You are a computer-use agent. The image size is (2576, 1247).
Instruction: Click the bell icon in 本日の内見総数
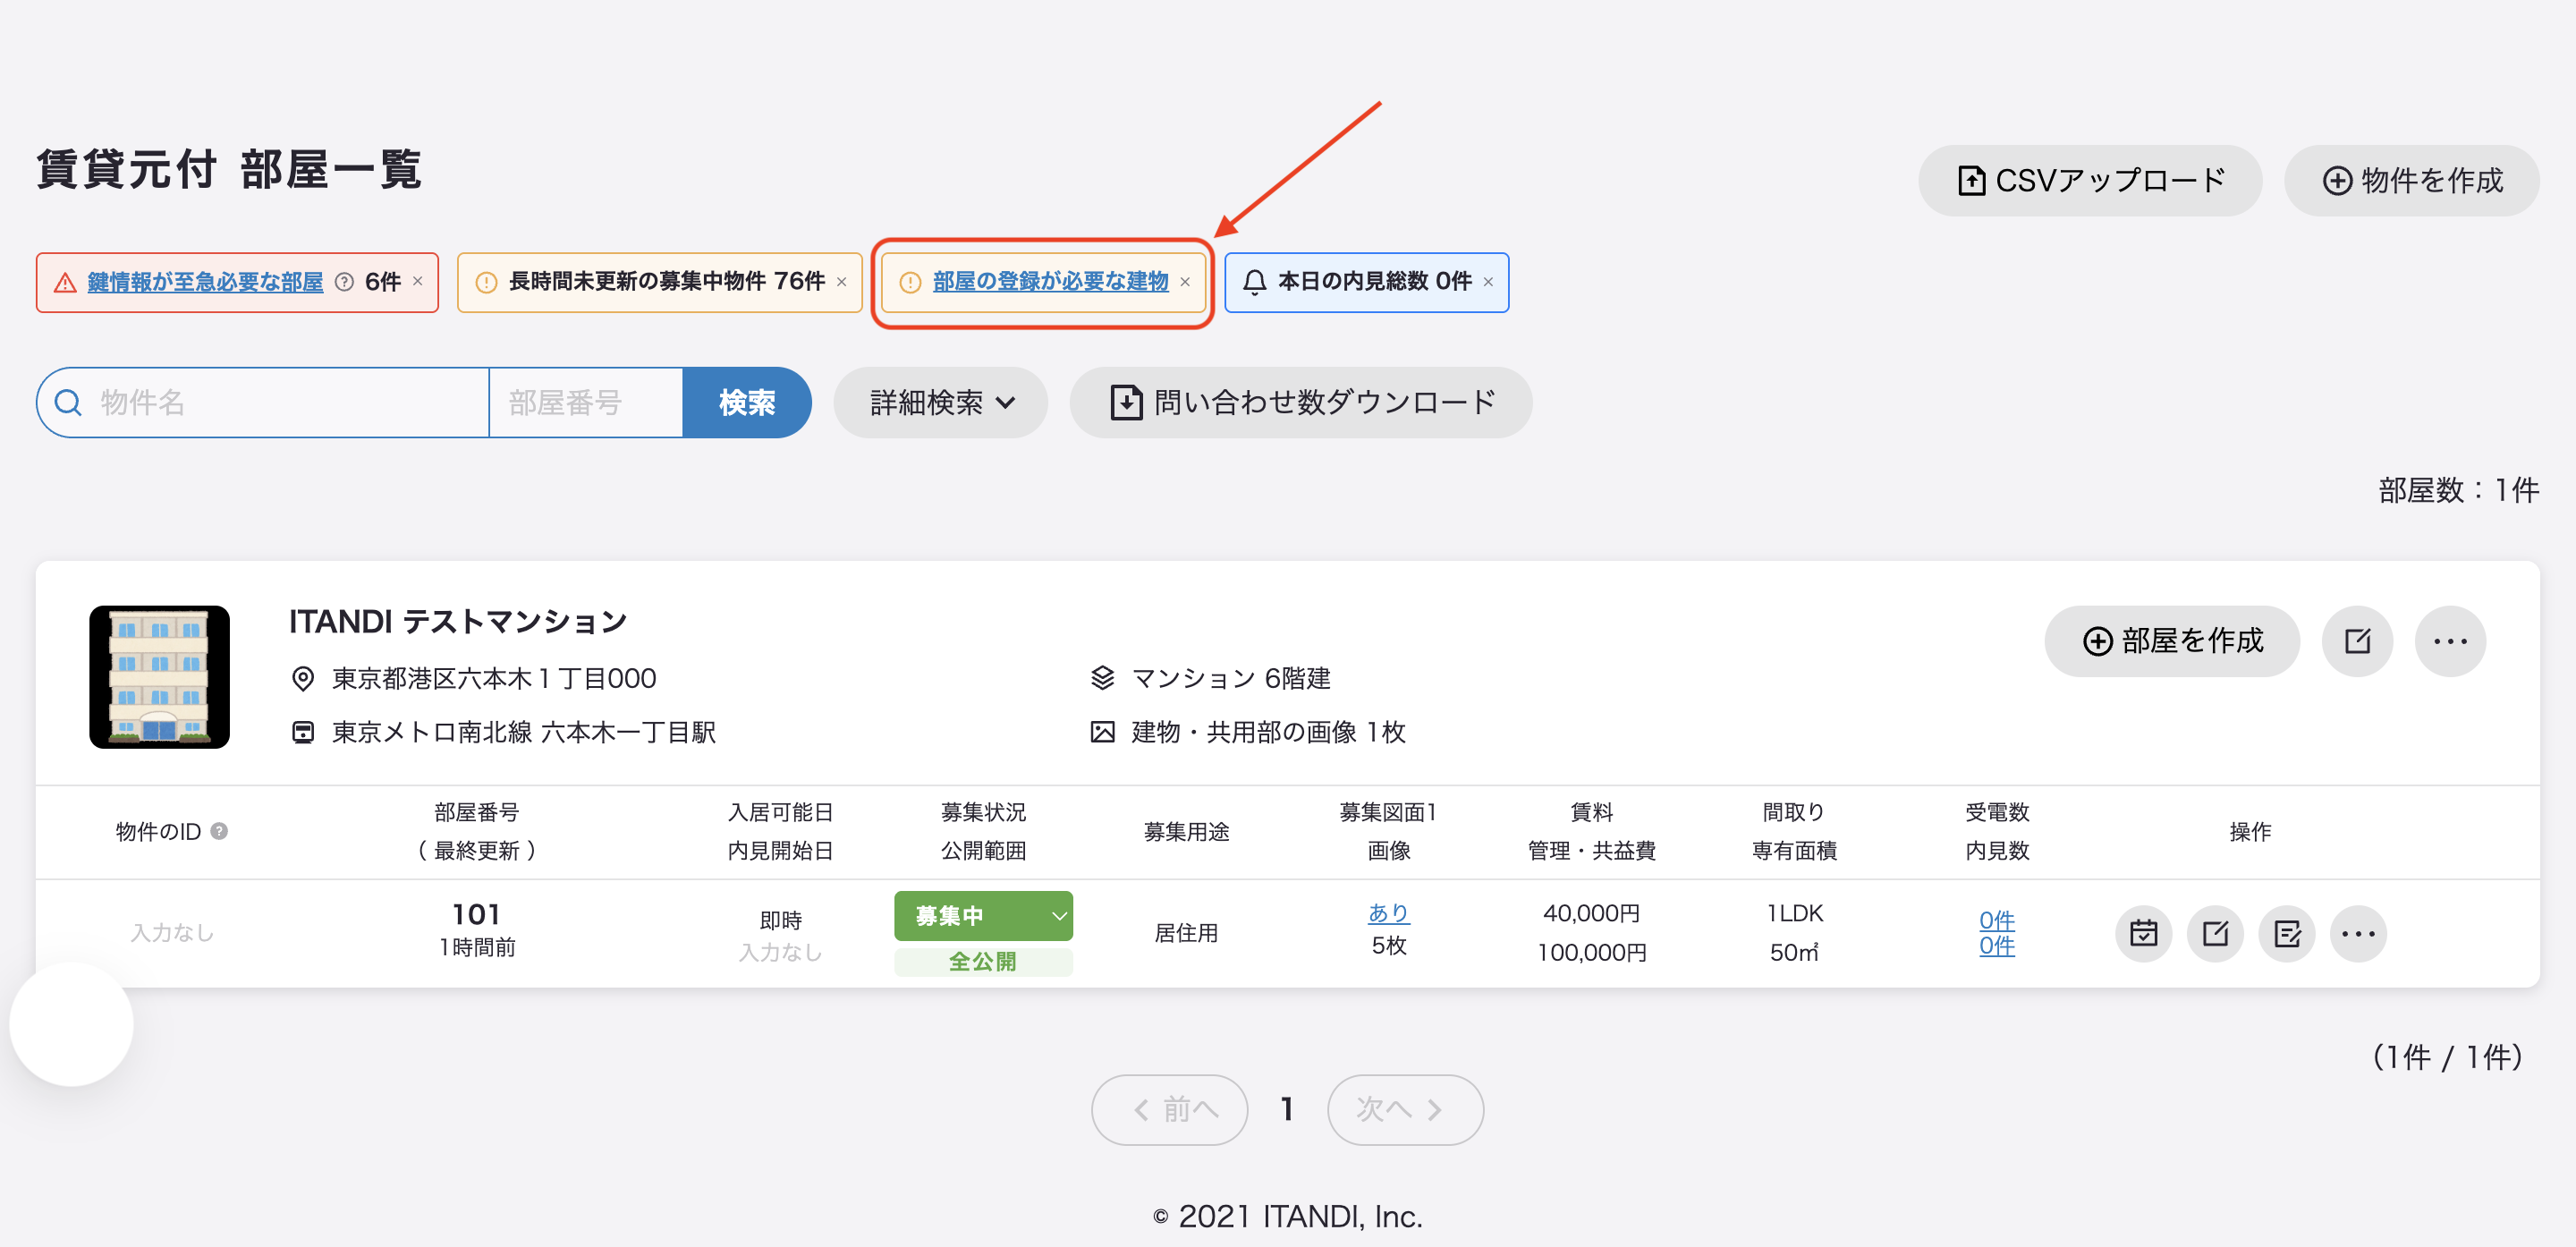[x=1254, y=282]
